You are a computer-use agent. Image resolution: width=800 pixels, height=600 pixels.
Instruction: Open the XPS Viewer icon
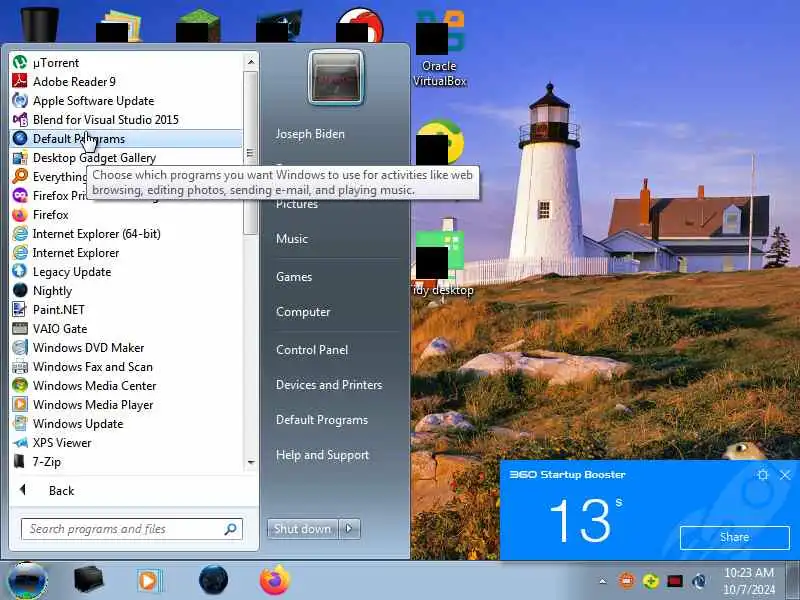(x=20, y=442)
